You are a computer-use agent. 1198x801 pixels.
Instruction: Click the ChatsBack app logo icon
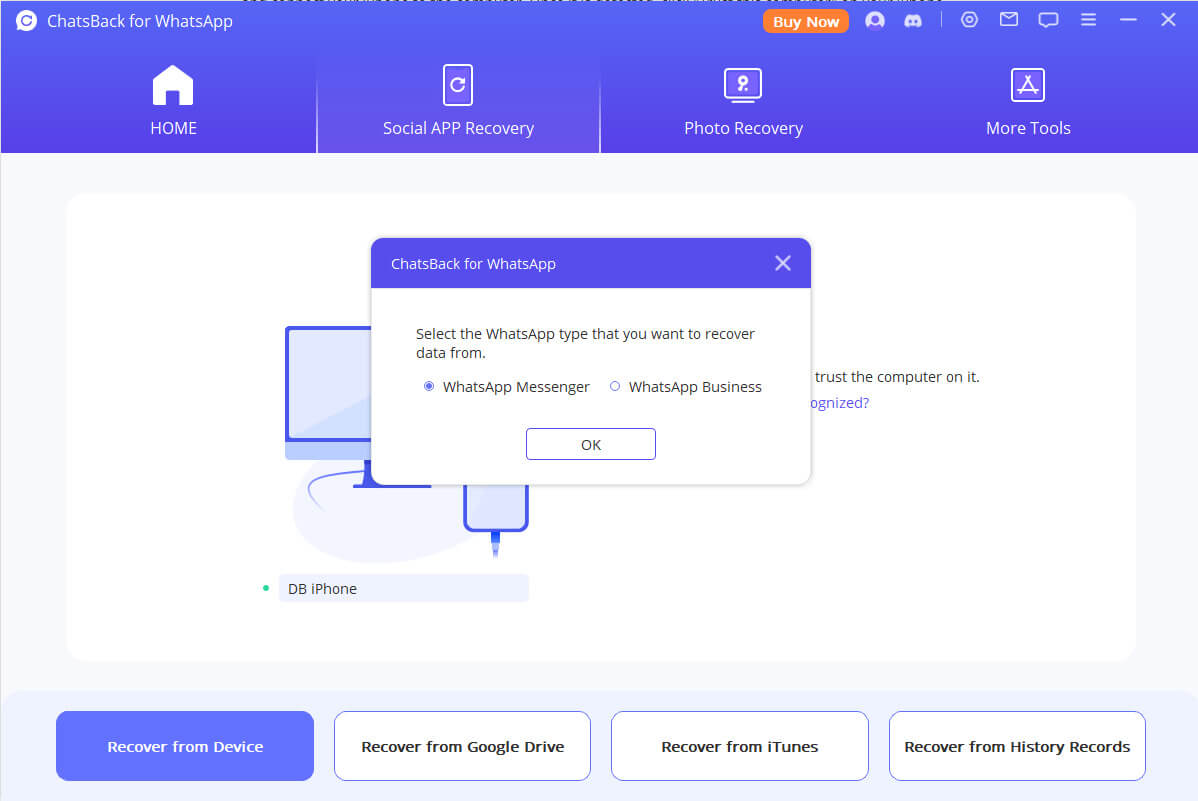(27, 21)
